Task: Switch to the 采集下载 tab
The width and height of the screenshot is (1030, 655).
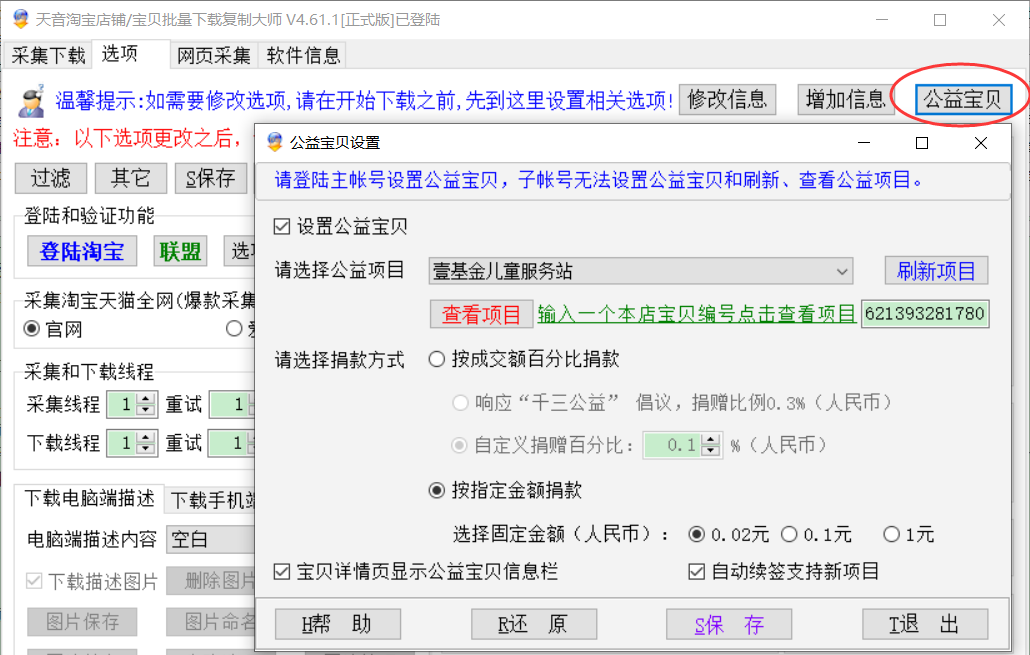Action: click(x=48, y=55)
